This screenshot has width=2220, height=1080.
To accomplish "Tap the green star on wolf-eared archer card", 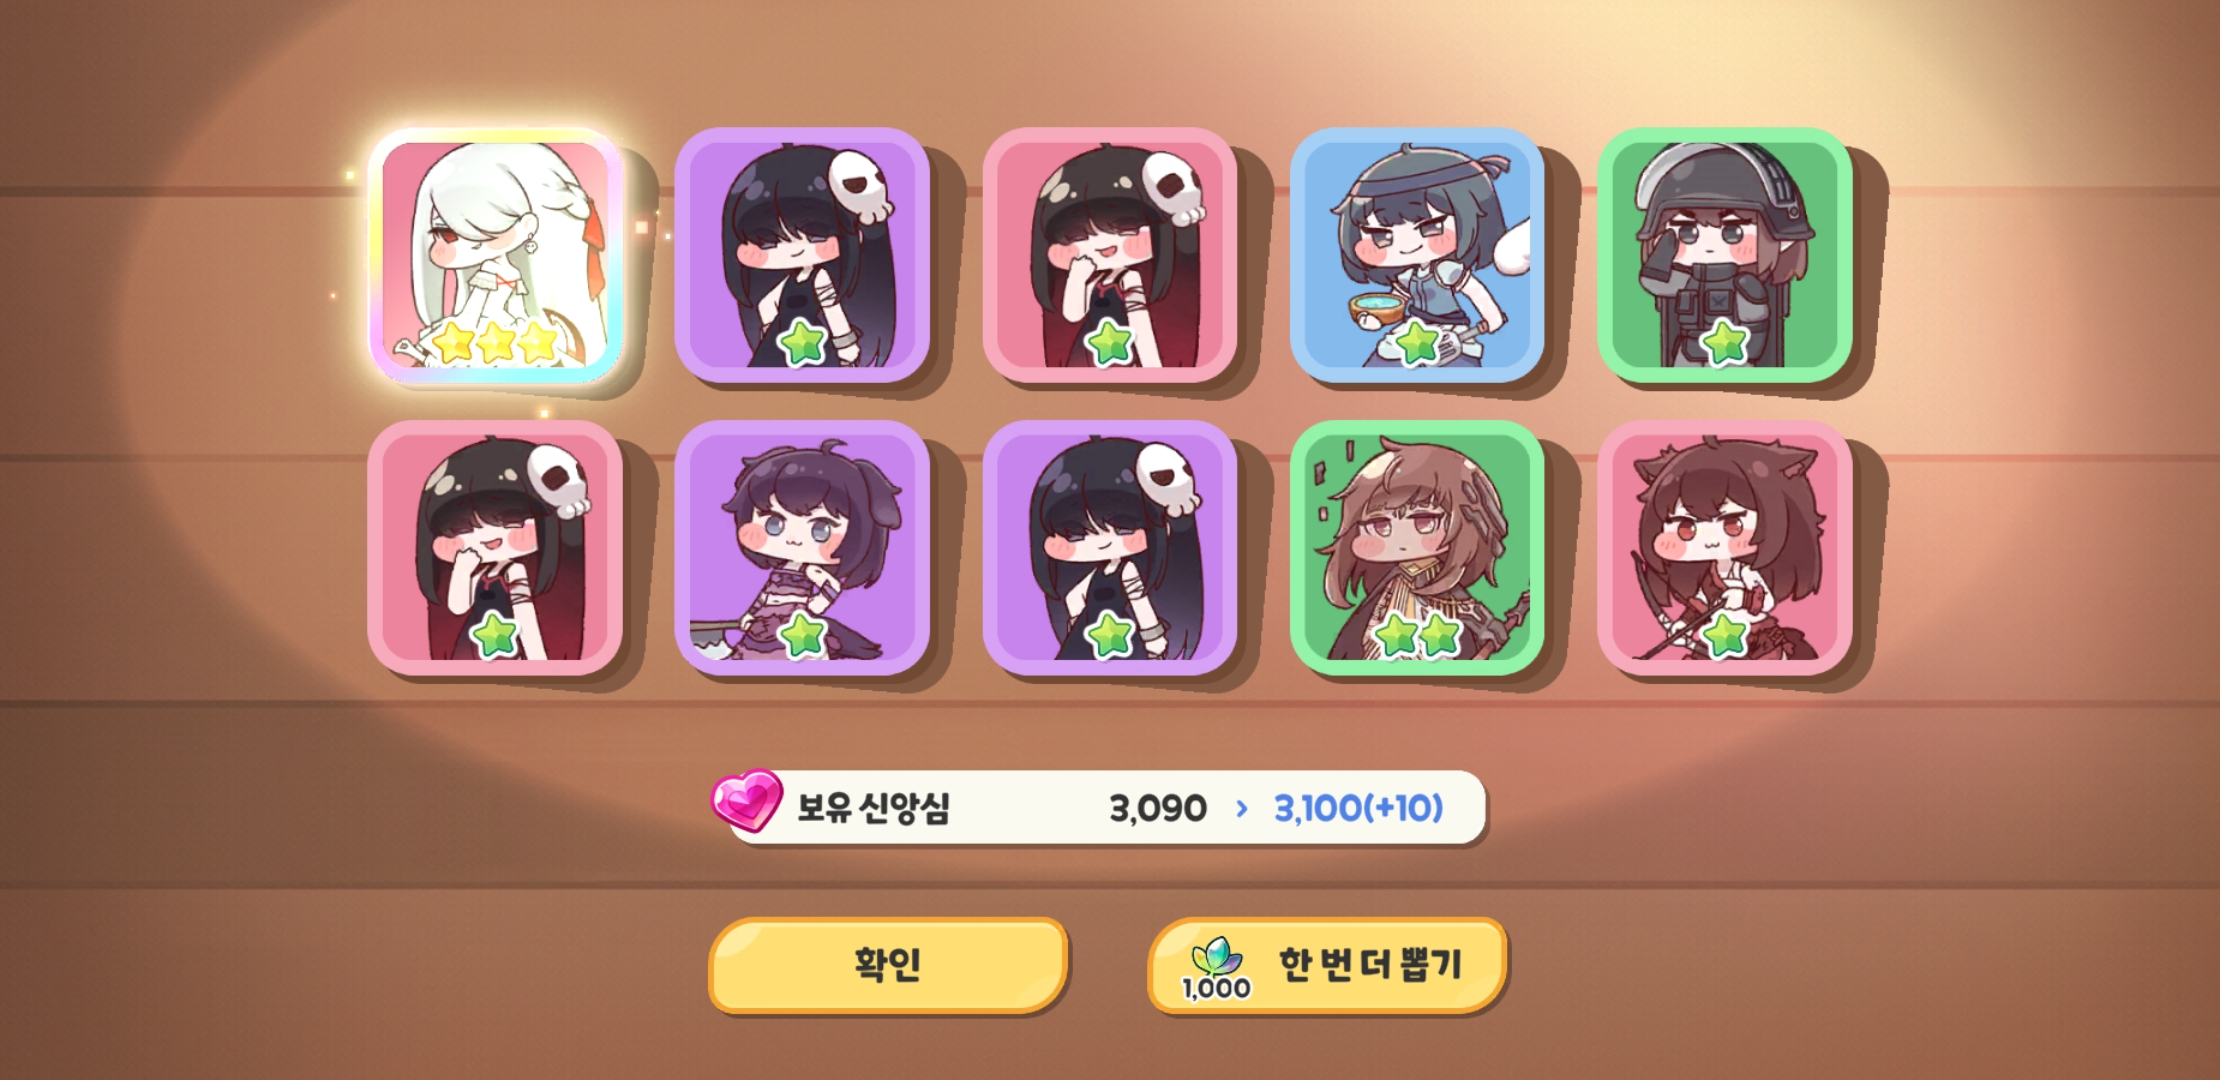I will coord(1725,635).
